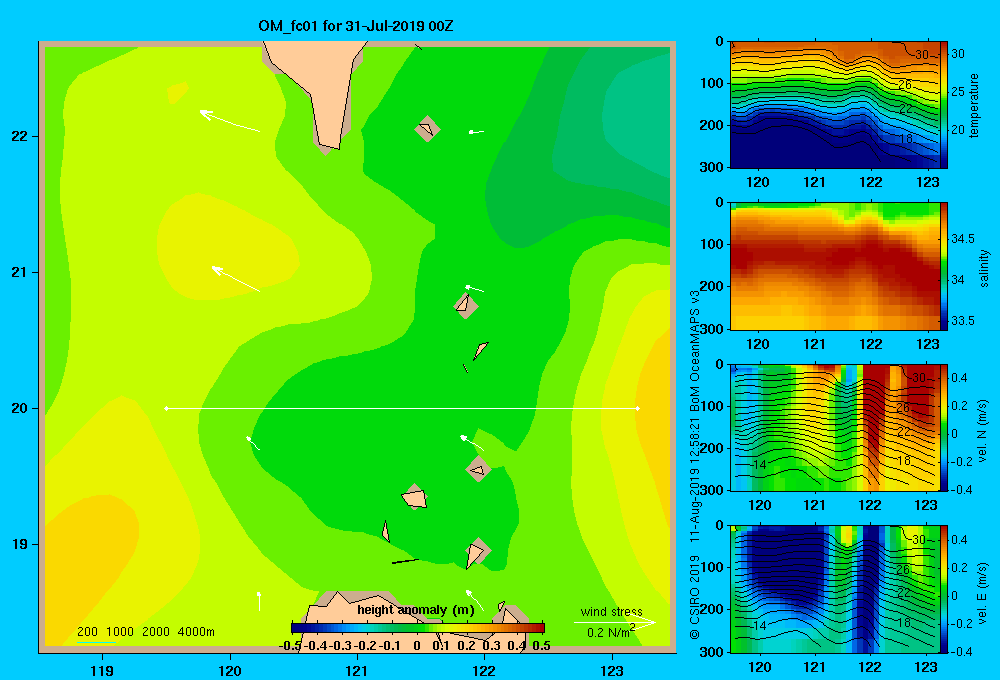Viewport: 1000px width, 680px height.
Task: Click the wind stress reference arrow in legend
Action: click(x=615, y=622)
